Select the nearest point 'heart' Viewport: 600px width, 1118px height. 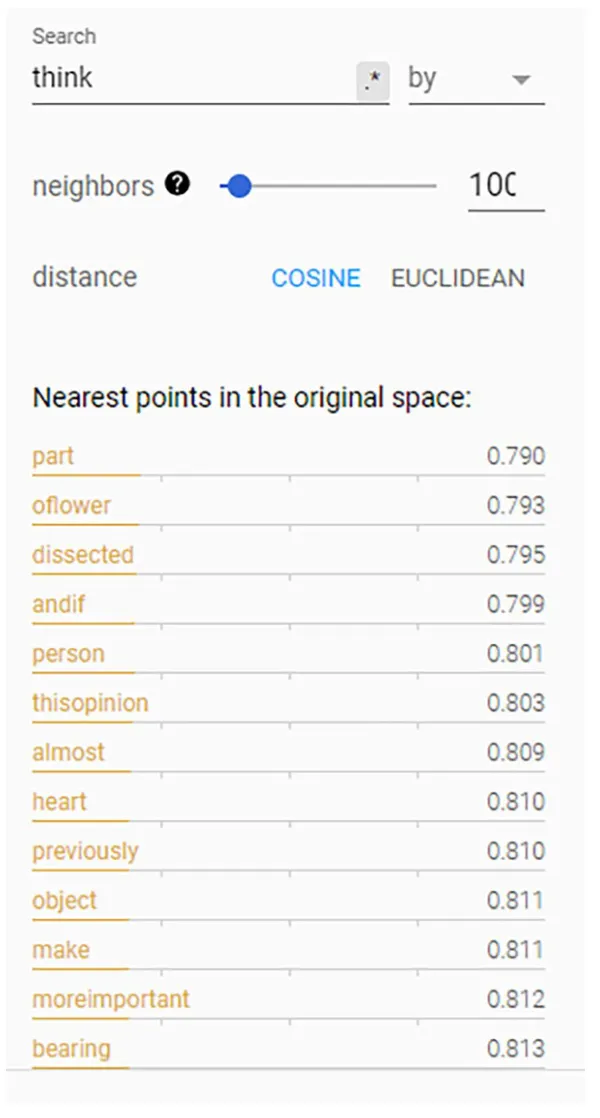click(x=59, y=802)
